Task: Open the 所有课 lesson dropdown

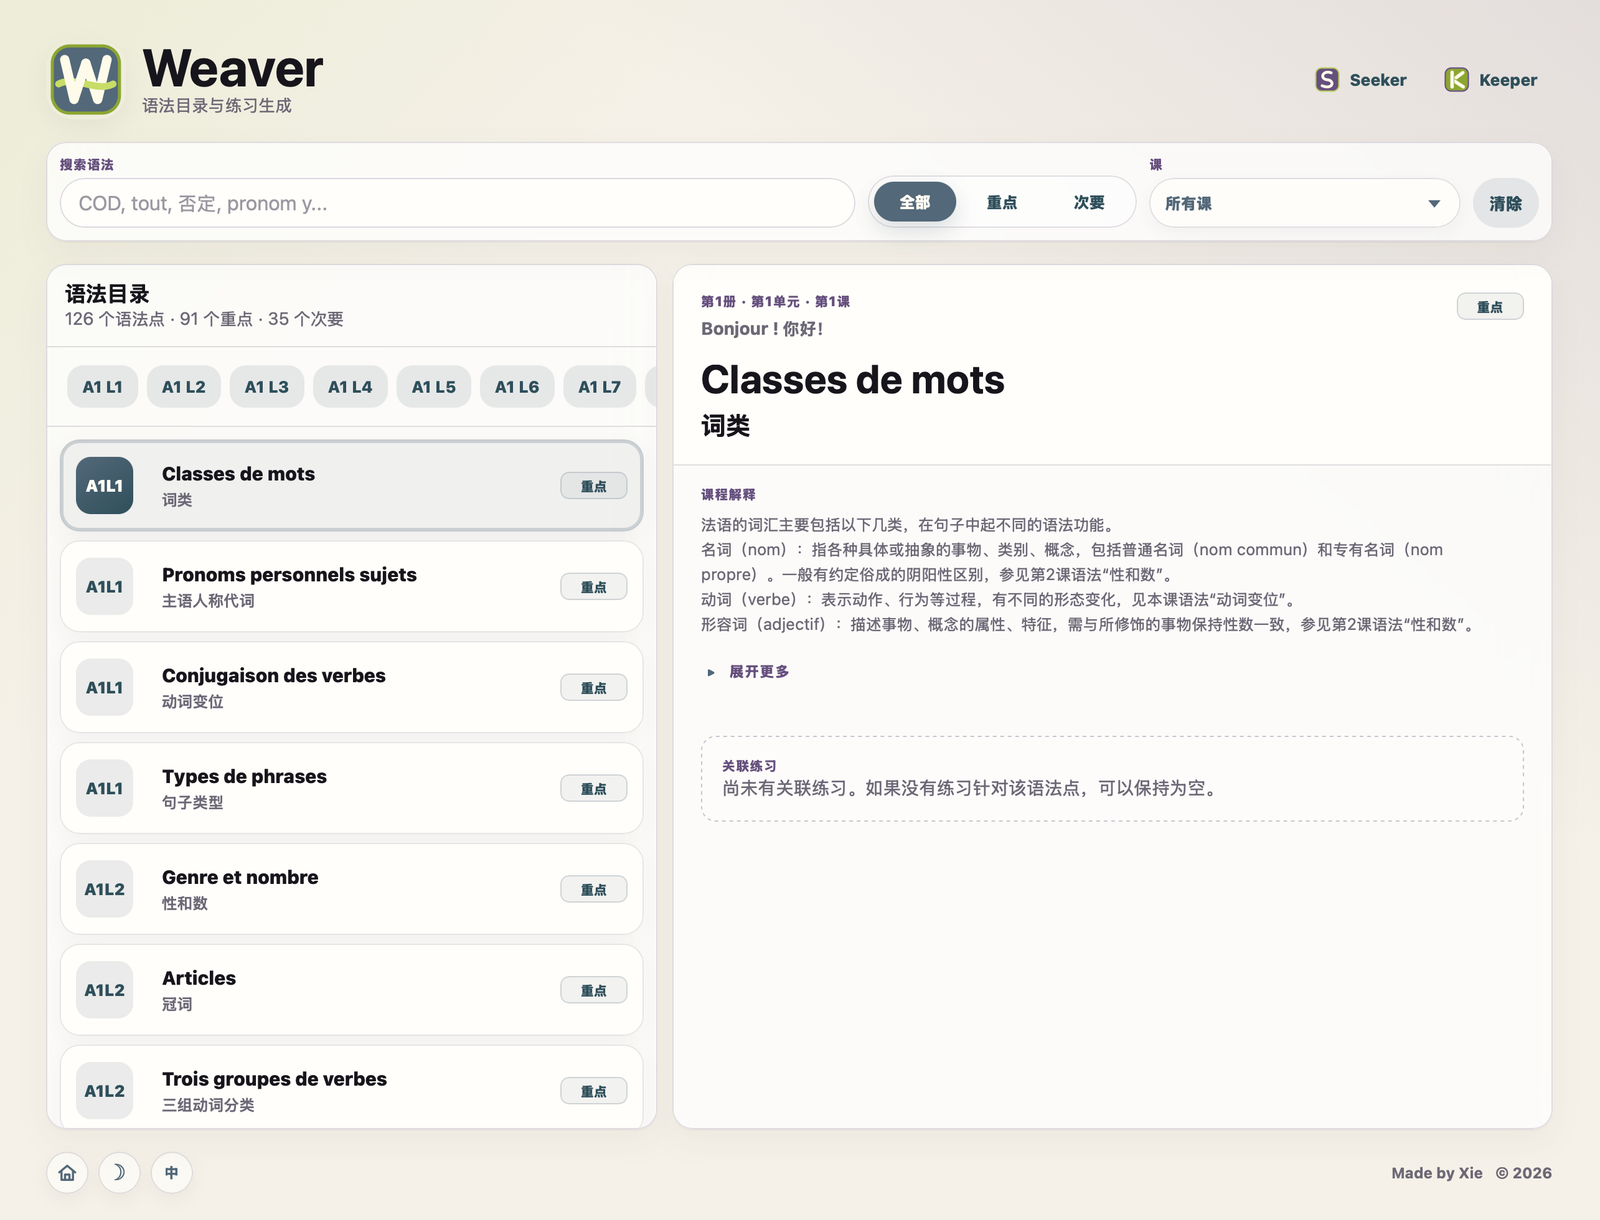Action: point(1304,203)
